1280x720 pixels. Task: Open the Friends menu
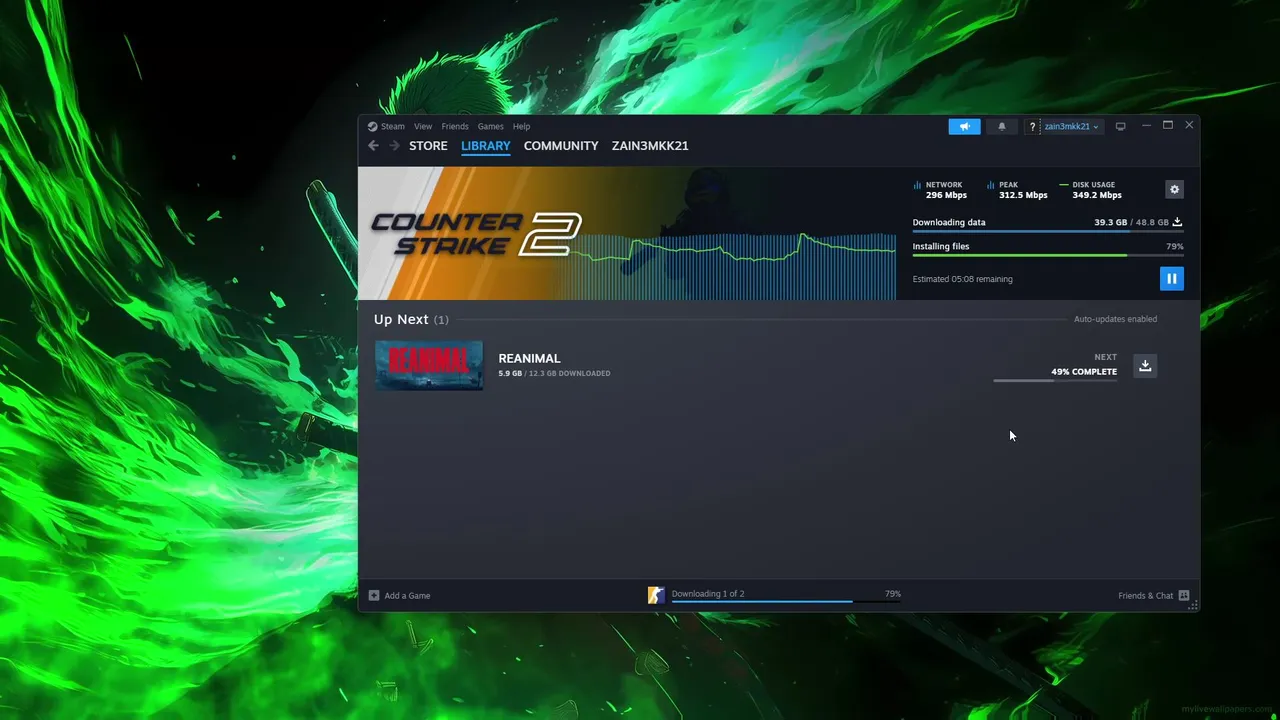click(455, 127)
